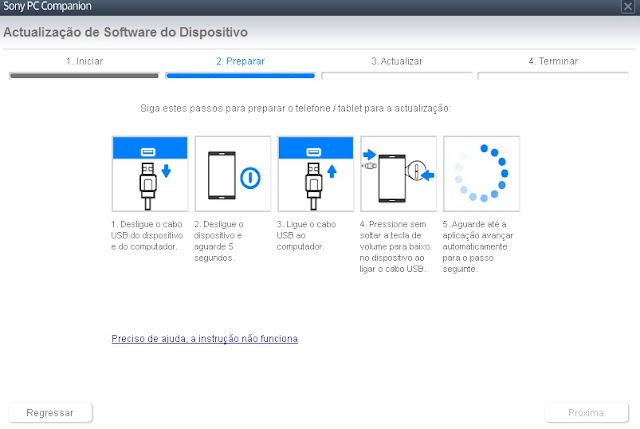Click the empty Terminar progress bar

point(553,76)
